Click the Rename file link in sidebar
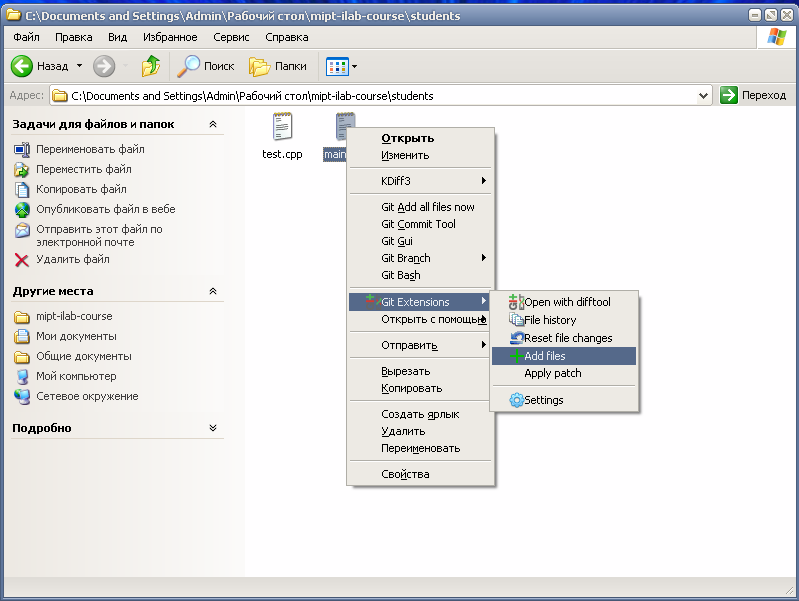 point(90,149)
